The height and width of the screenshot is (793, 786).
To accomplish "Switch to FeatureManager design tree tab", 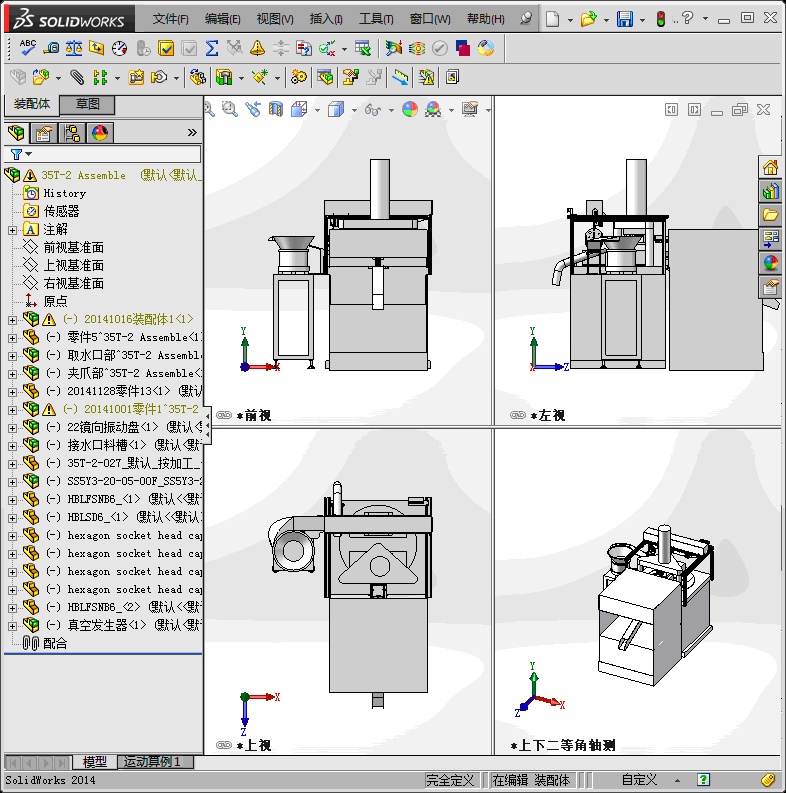I will pos(16,134).
